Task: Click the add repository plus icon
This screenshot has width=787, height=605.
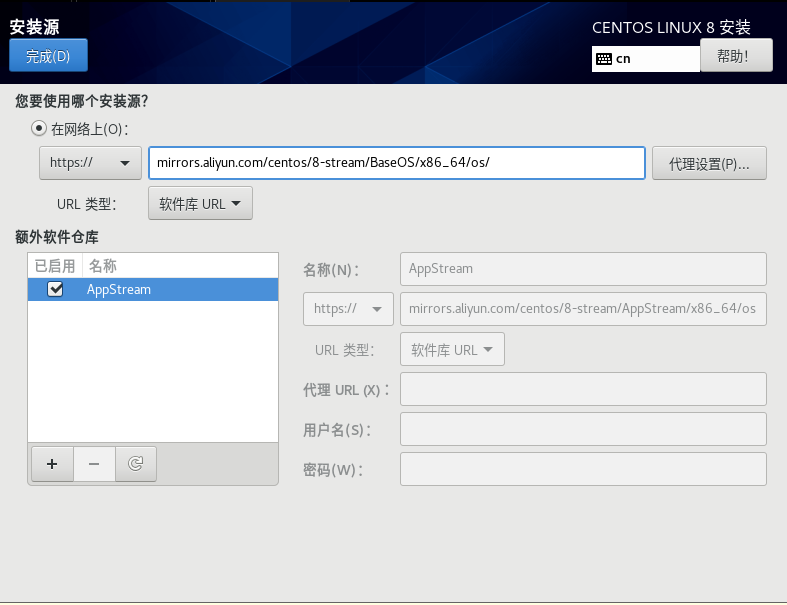Action: [52, 464]
